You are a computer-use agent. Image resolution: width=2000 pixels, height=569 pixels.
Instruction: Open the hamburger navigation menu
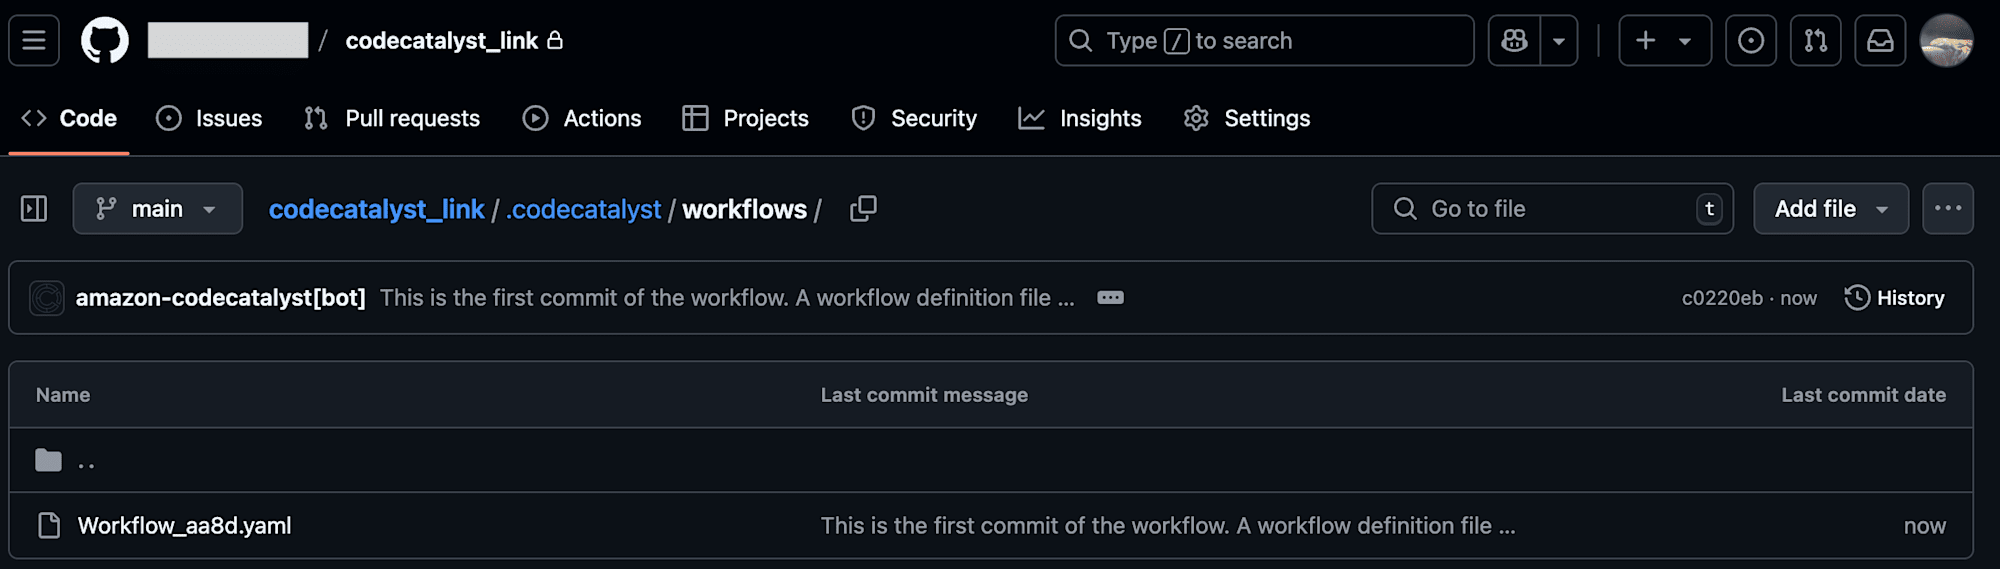pyautogui.click(x=34, y=41)
